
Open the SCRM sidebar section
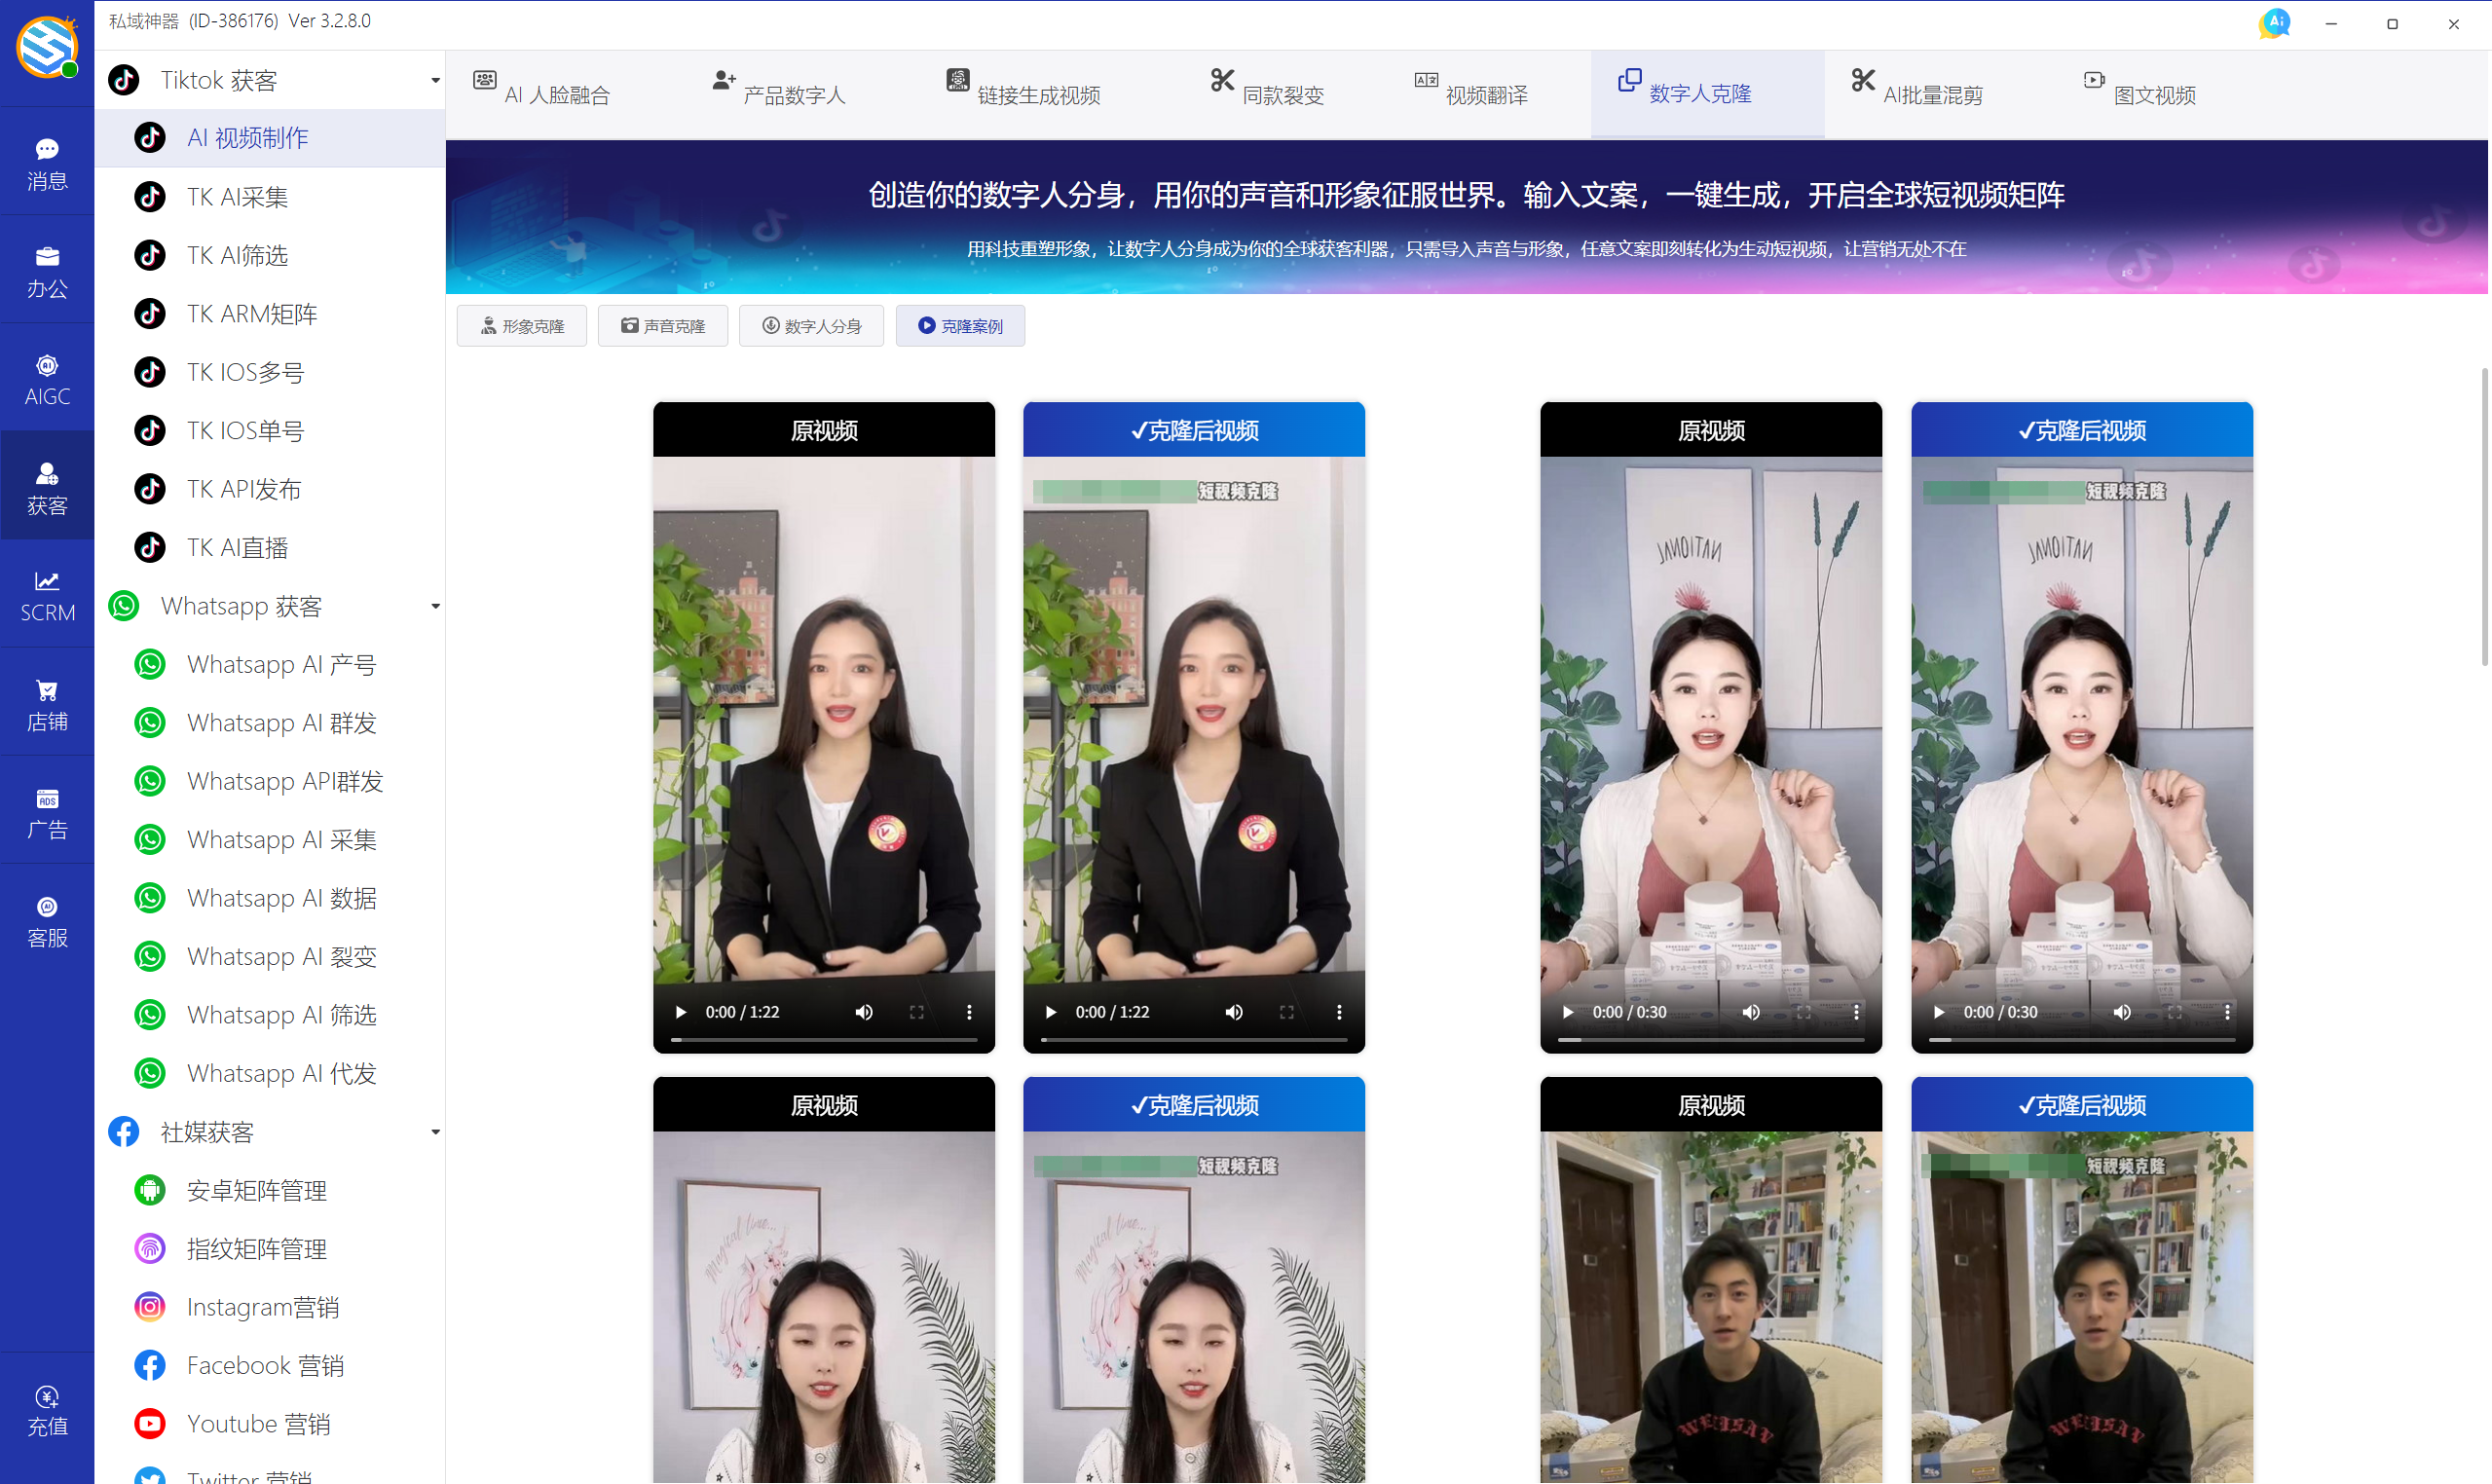point(47,596)
